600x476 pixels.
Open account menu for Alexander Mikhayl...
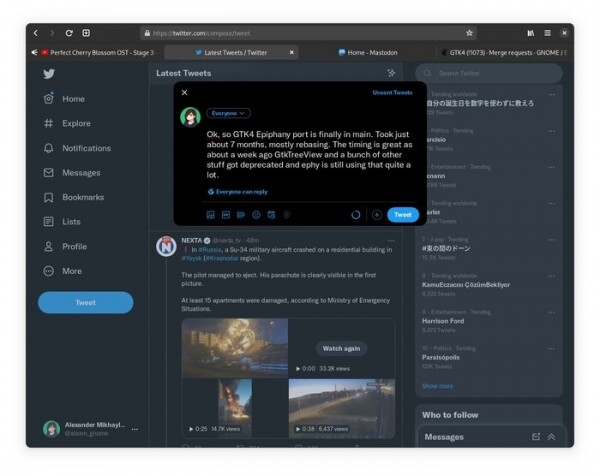coord(135,429)
